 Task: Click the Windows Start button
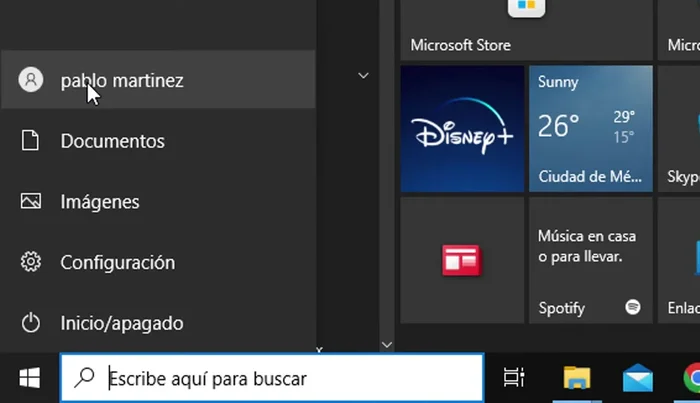tap(29, 378)
